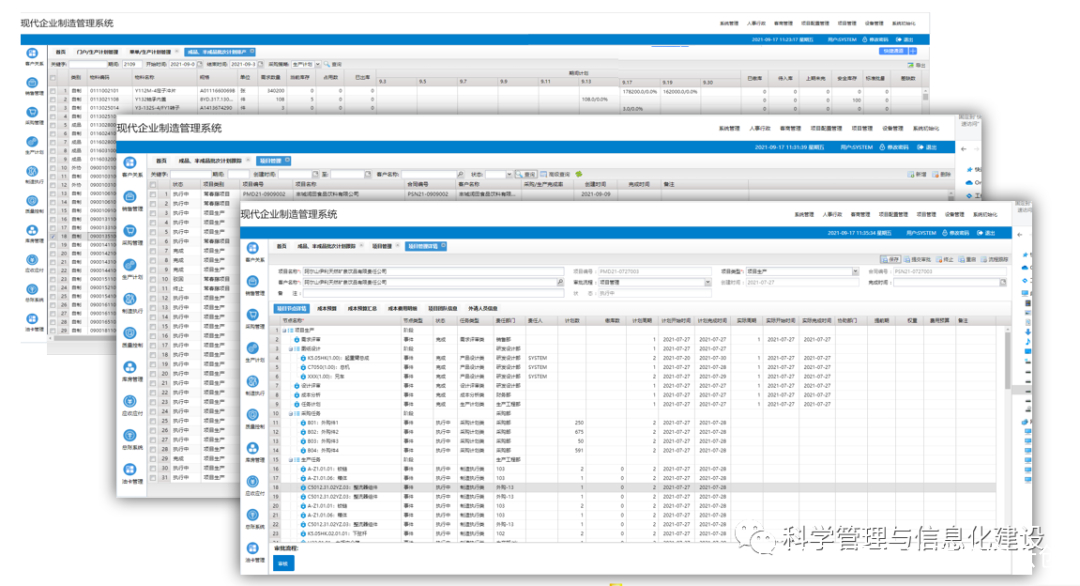1080x586 pixels.
Task: Open 状态 dropdown in middle window filter bar
Action: 509,174
